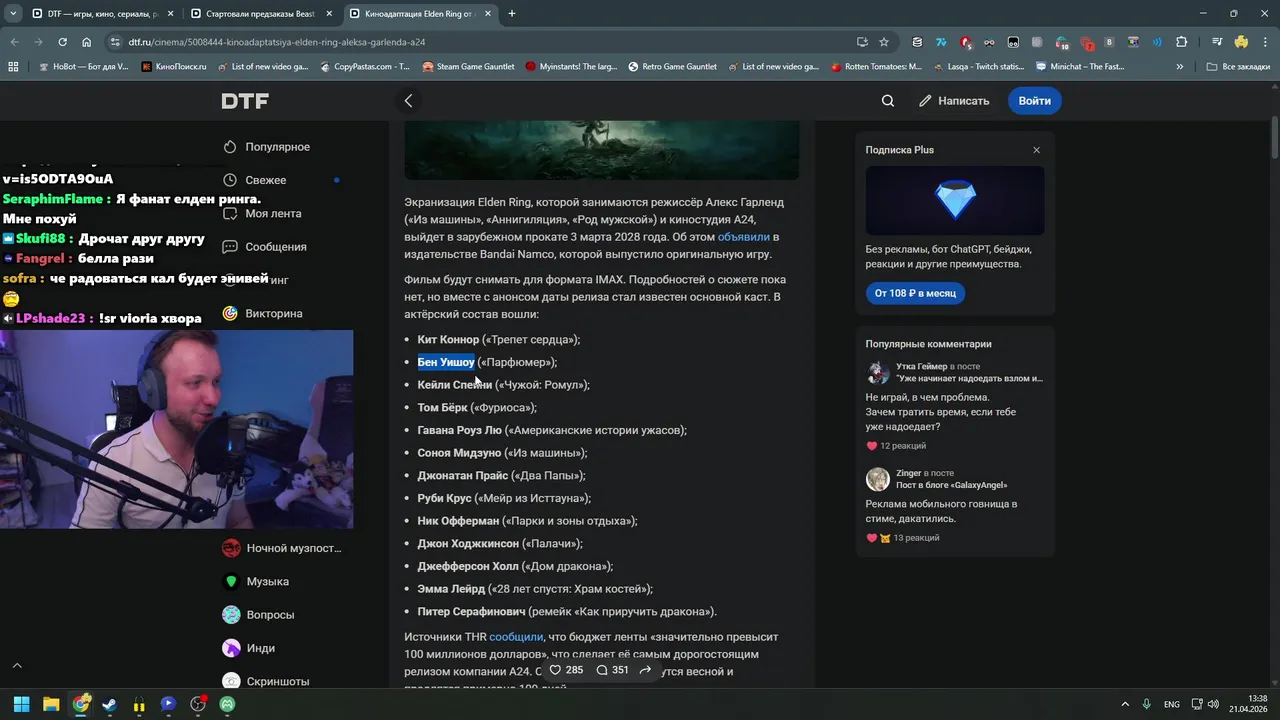Open Retro Game Gauntlet bookmark
1280x720 pixels.
(x=672, y=67)
